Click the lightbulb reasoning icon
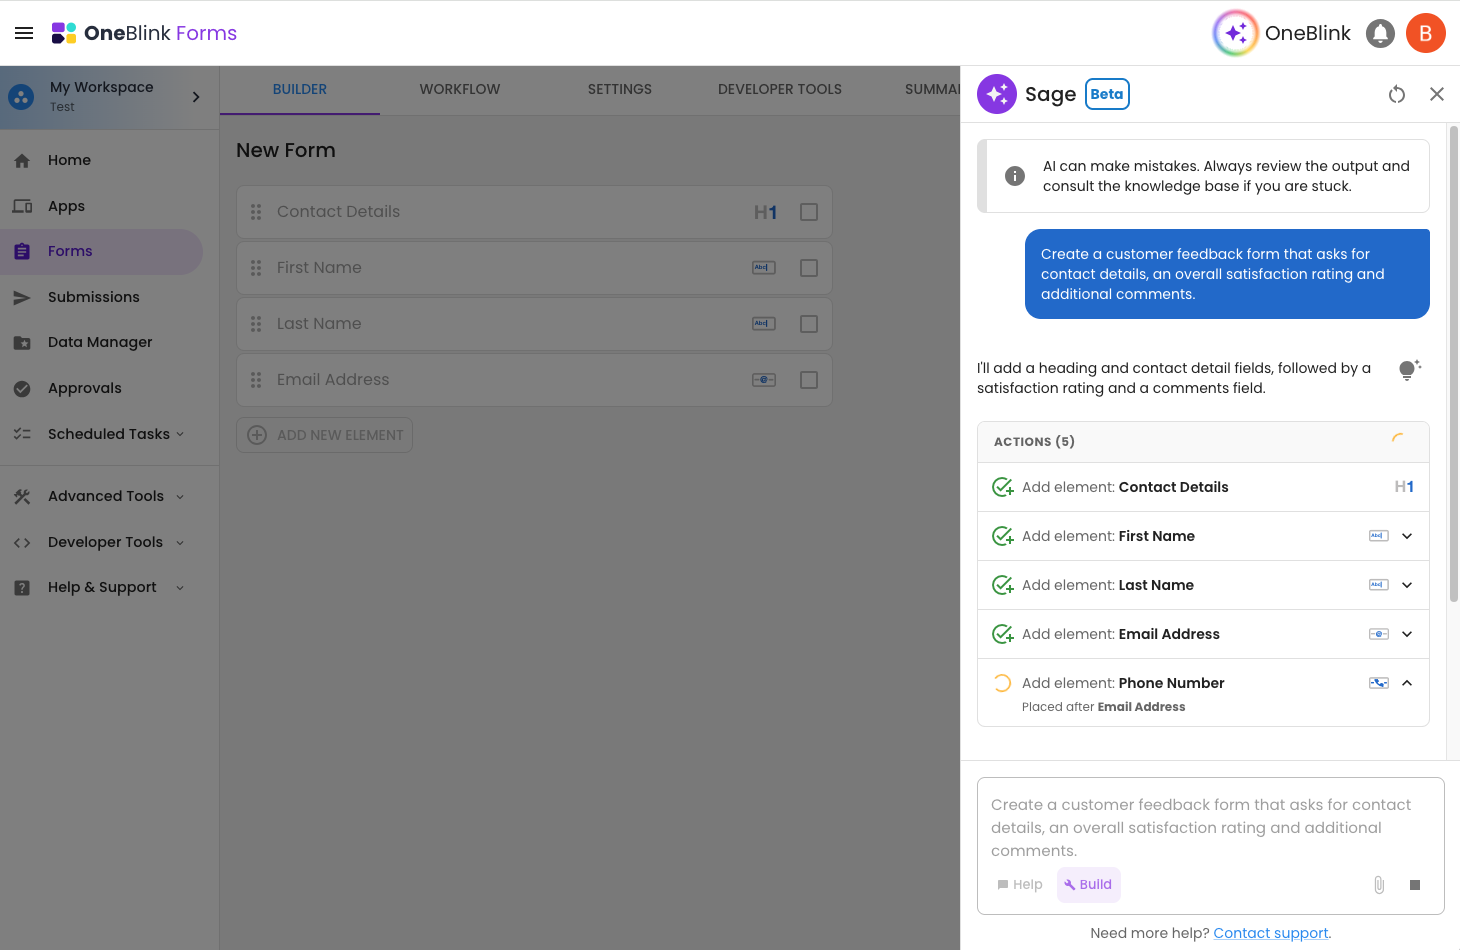 [x=1410, y=370]
